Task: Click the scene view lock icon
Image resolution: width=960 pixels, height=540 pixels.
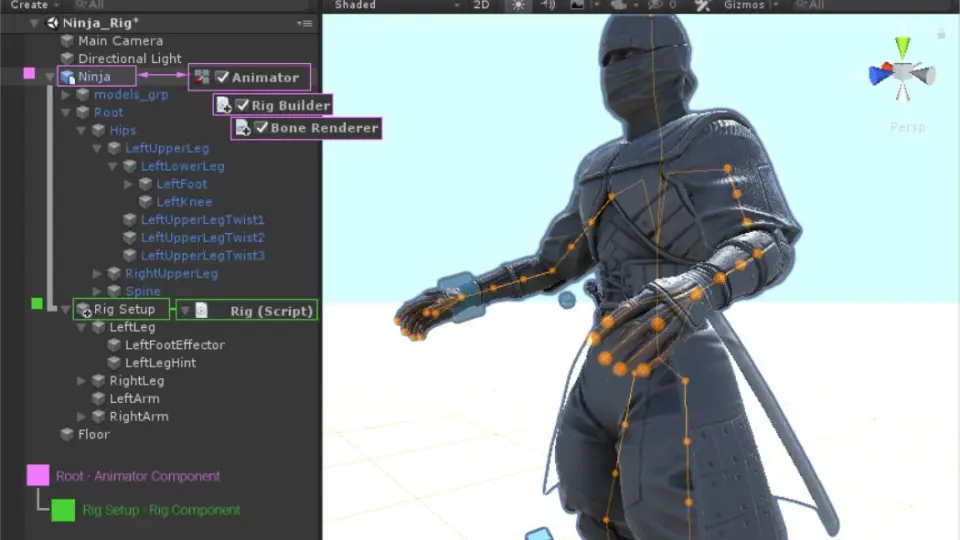Action: pos(941,34)
